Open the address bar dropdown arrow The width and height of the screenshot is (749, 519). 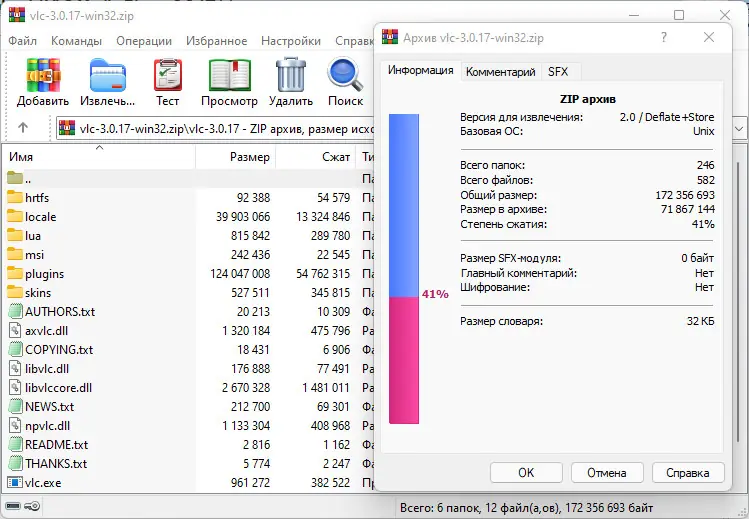pyautogui.click(x=739, y=129)
